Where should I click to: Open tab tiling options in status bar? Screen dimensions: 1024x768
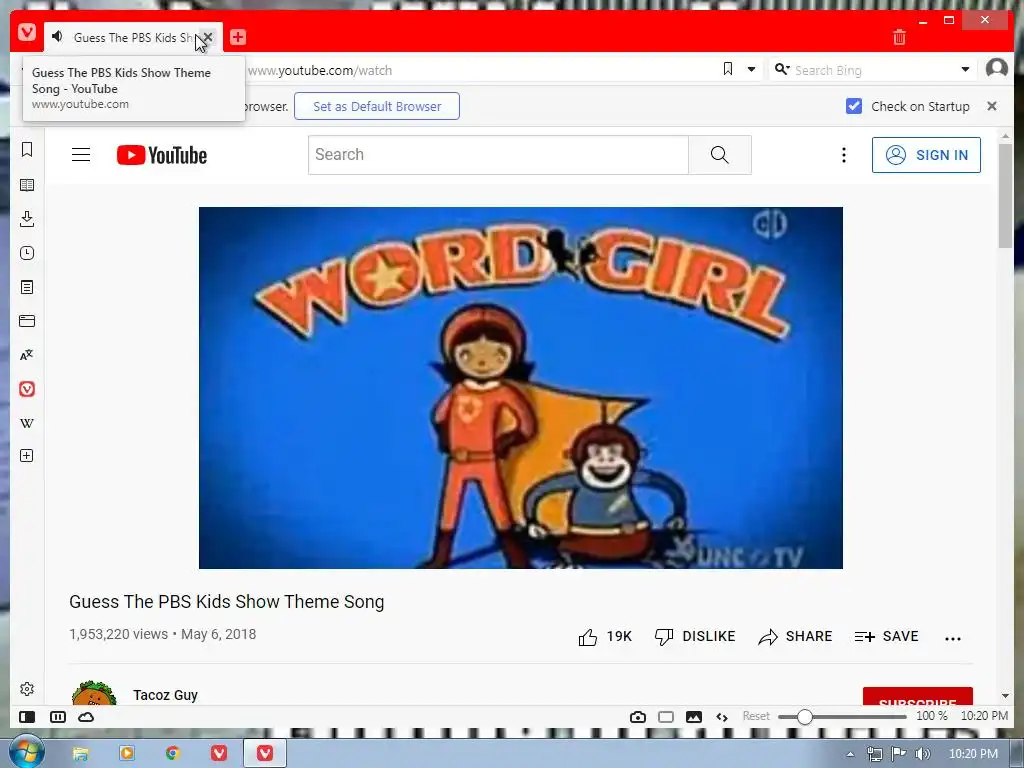point(57,717)
